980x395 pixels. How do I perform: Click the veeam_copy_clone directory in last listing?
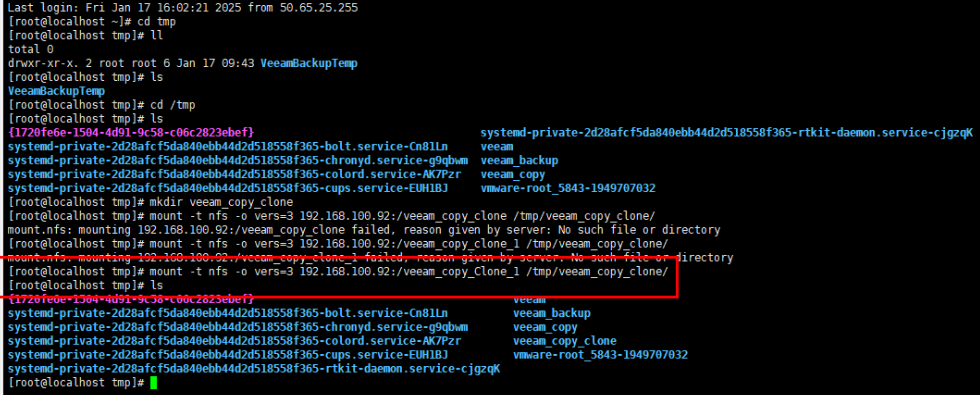pyautogui.click(x=565, y=341)
